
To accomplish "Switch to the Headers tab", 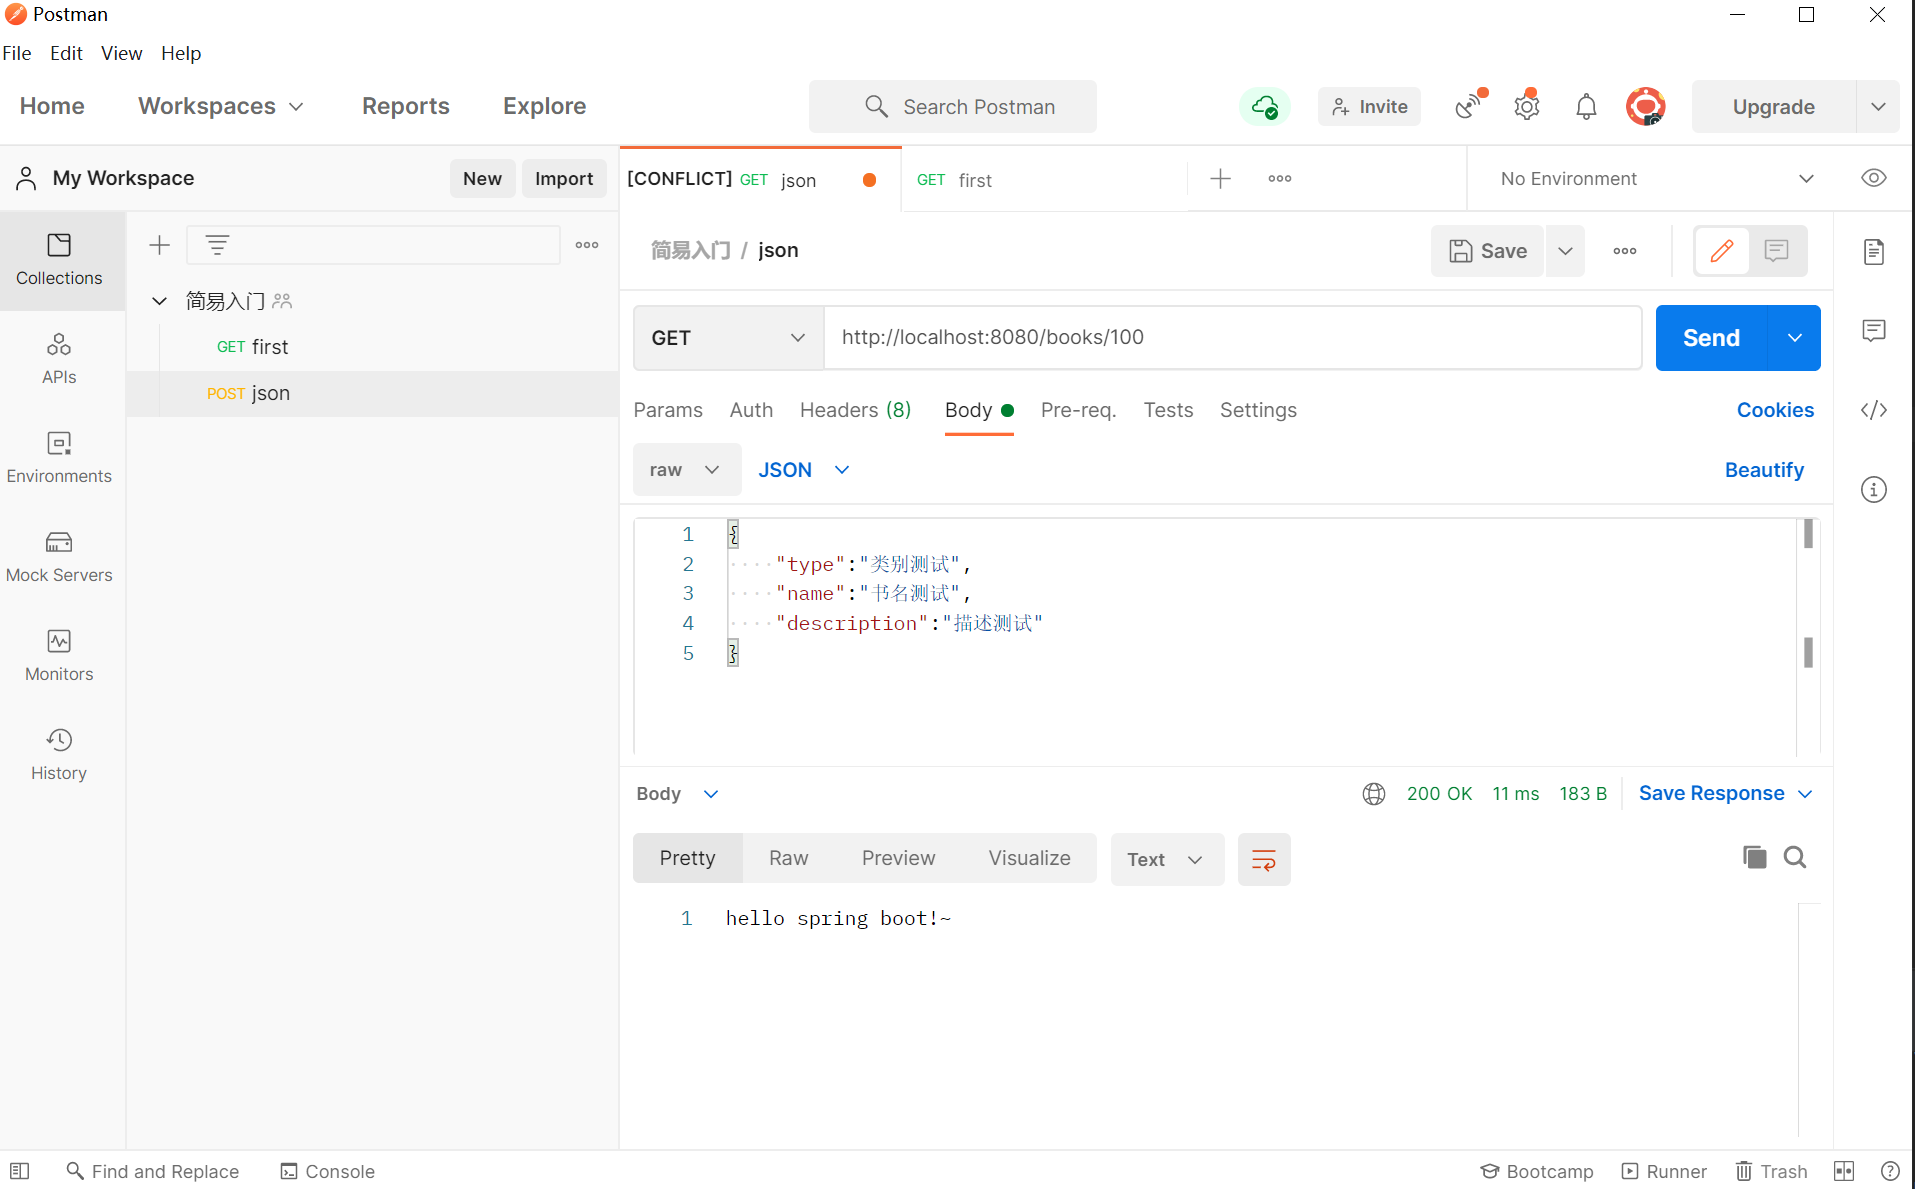I will [x=855, y=410].
